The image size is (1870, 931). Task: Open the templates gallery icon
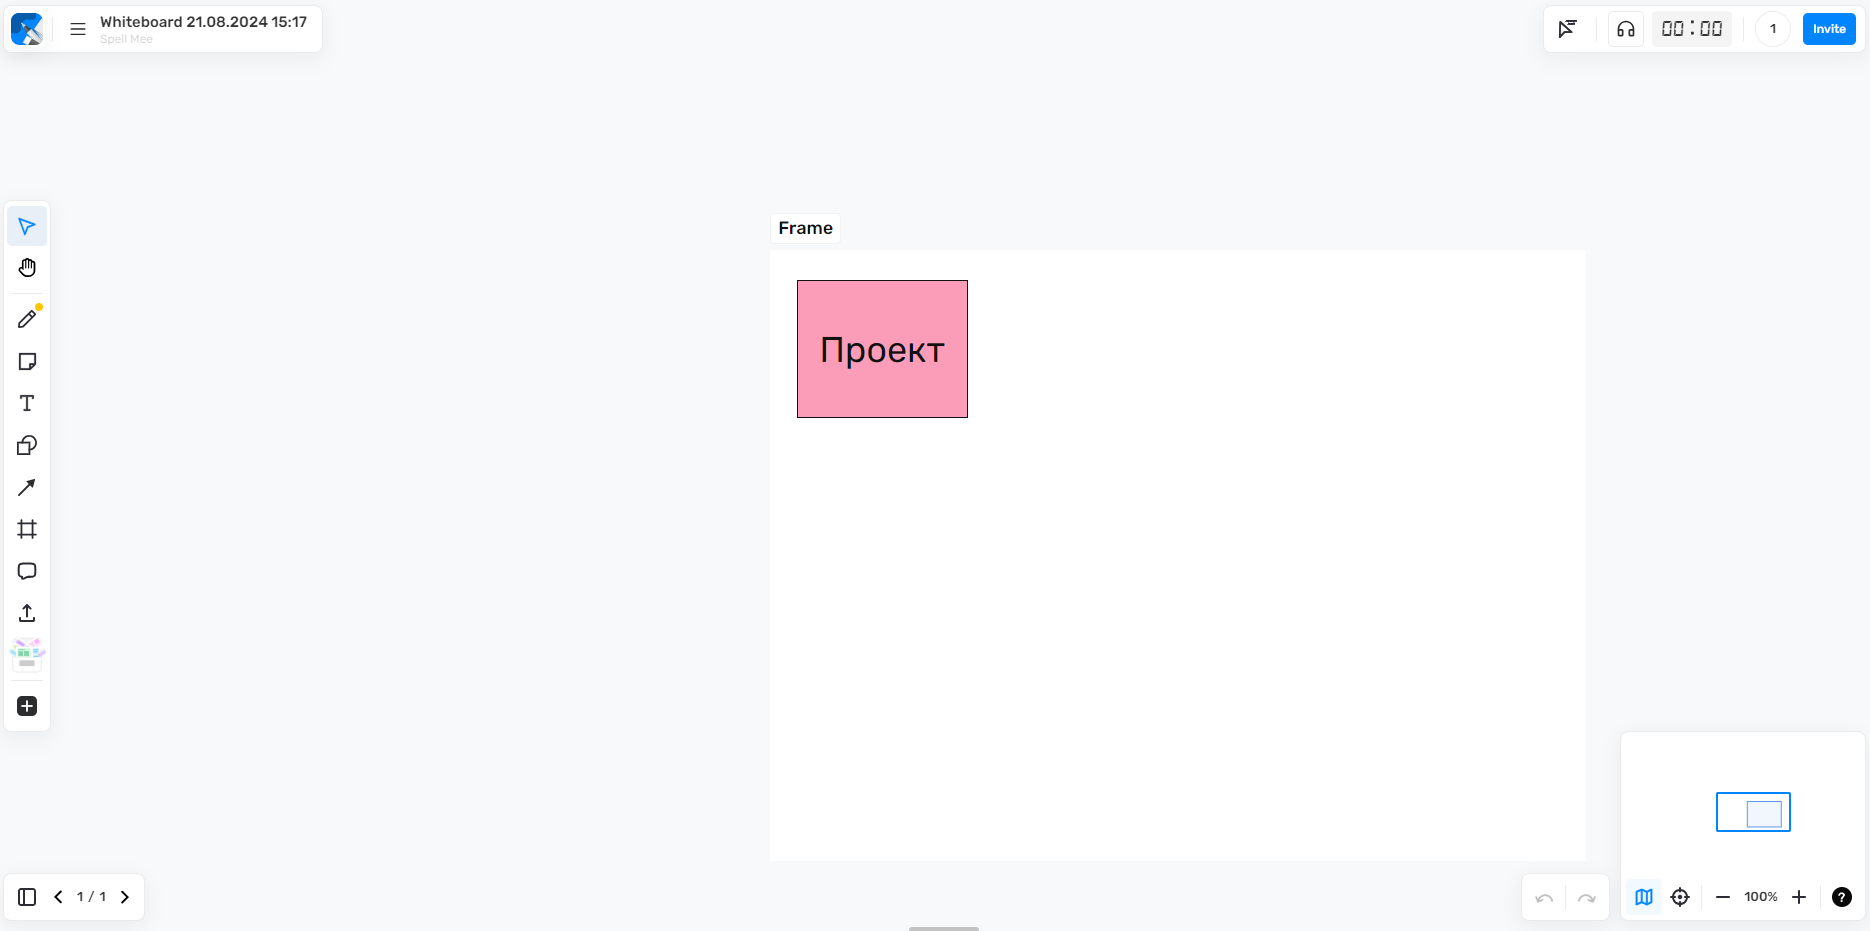pyautogui.click(x=27, y=655)
